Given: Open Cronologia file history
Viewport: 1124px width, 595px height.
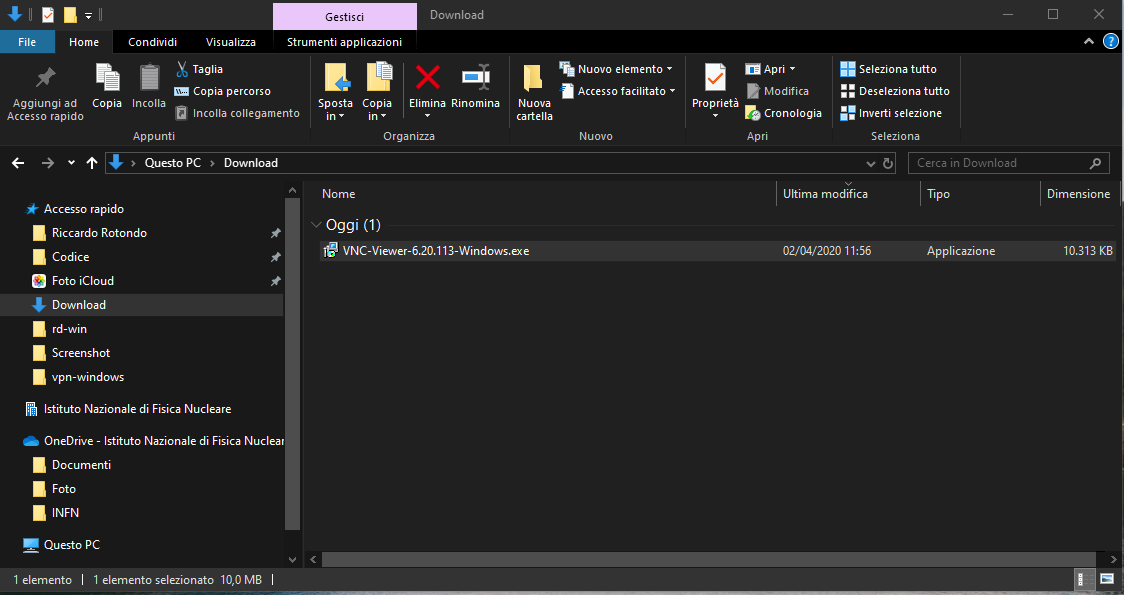Looking at the screenshot, I should (784, 113).
